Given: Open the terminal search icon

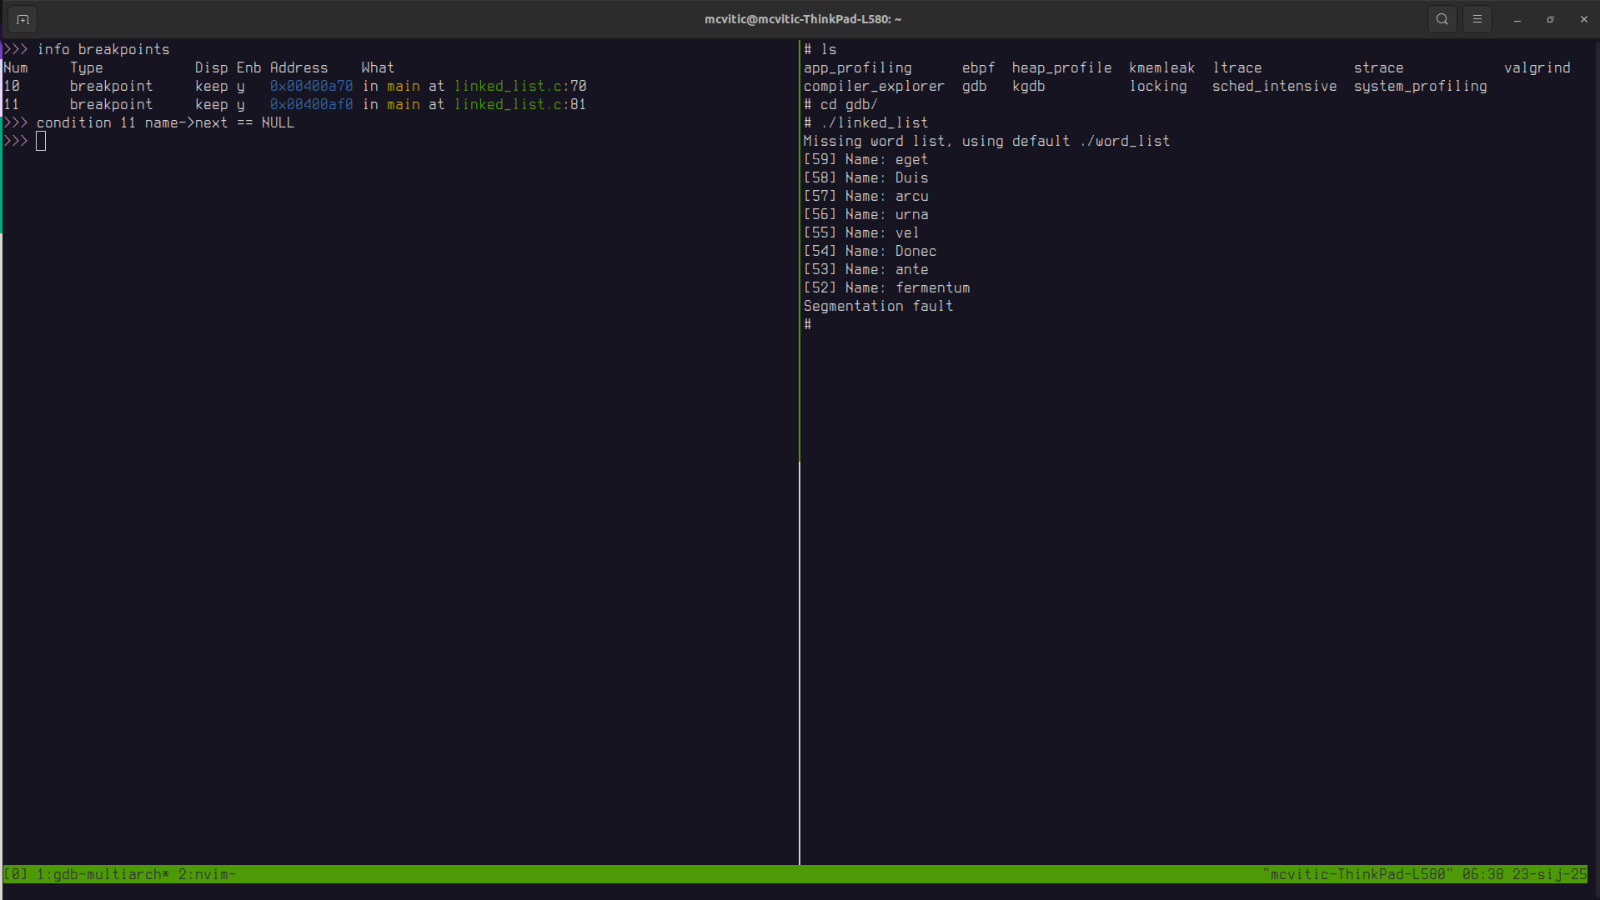Looking at the screenshot, I should coord(1442,19).
